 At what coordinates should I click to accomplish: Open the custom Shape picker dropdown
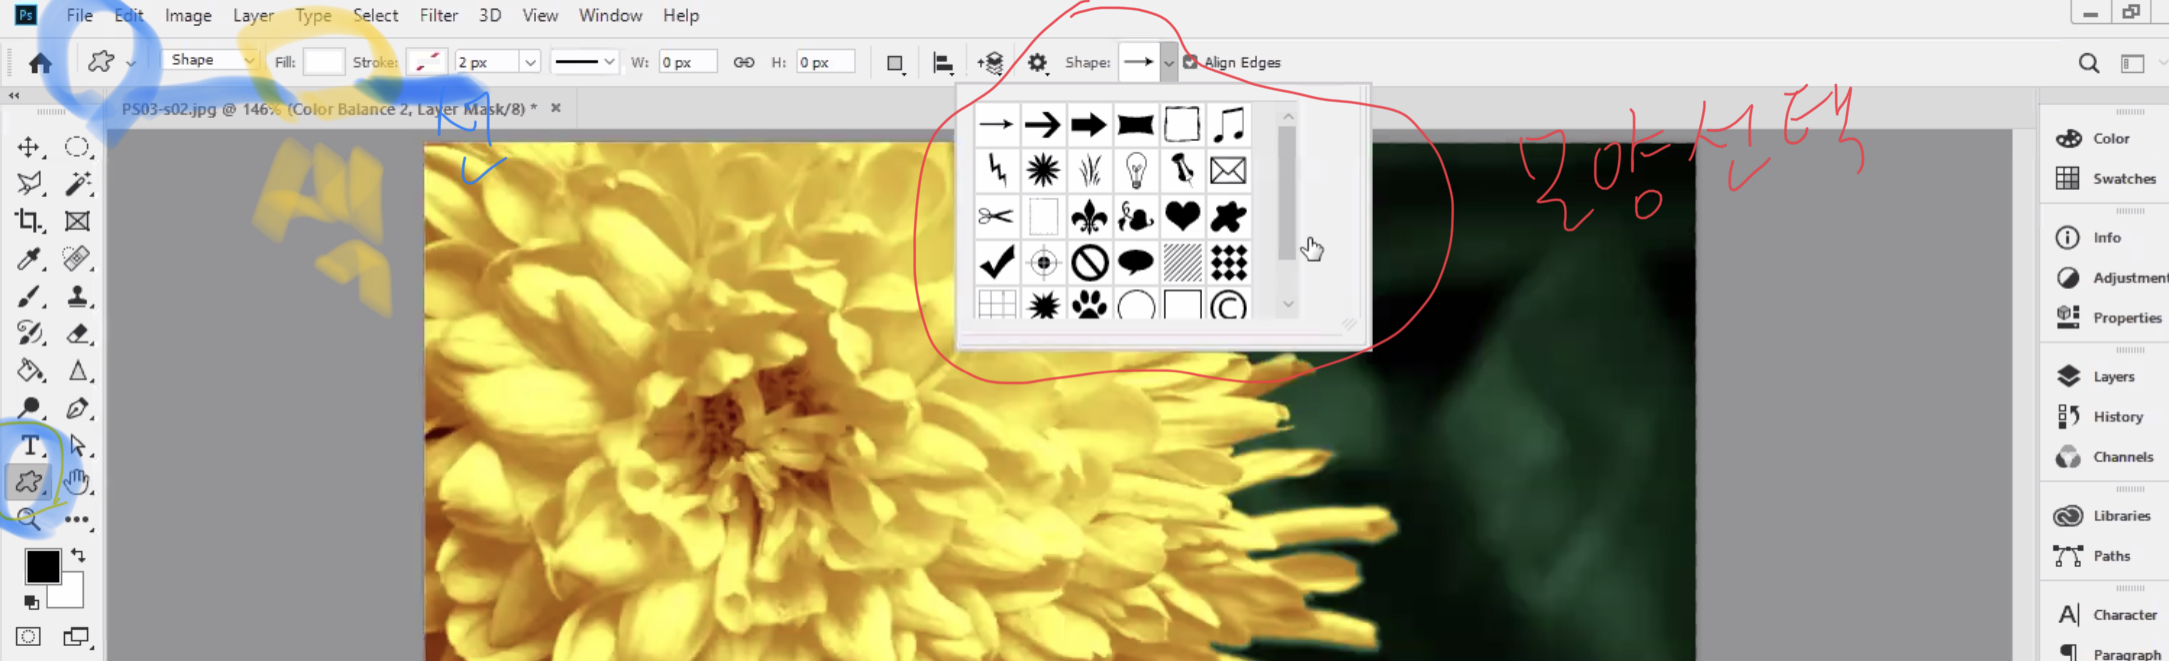[1168, 62]
